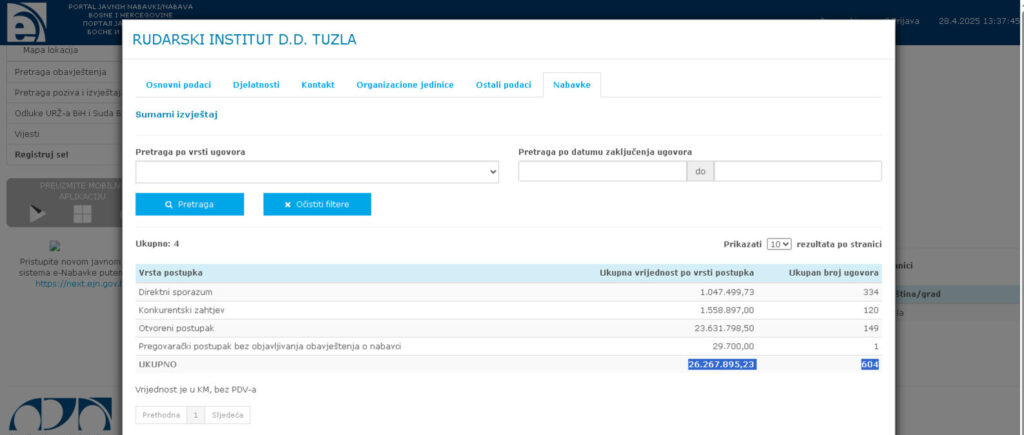The height and width of the screenshot is (435, 1024).
Task: Click the value 23.631.798,50
Action: (724, 328)
